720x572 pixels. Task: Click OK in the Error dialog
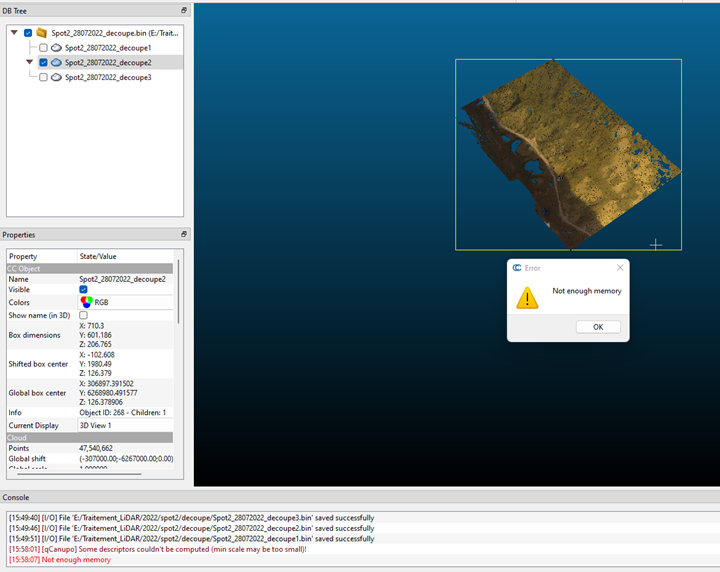(598, 327)
